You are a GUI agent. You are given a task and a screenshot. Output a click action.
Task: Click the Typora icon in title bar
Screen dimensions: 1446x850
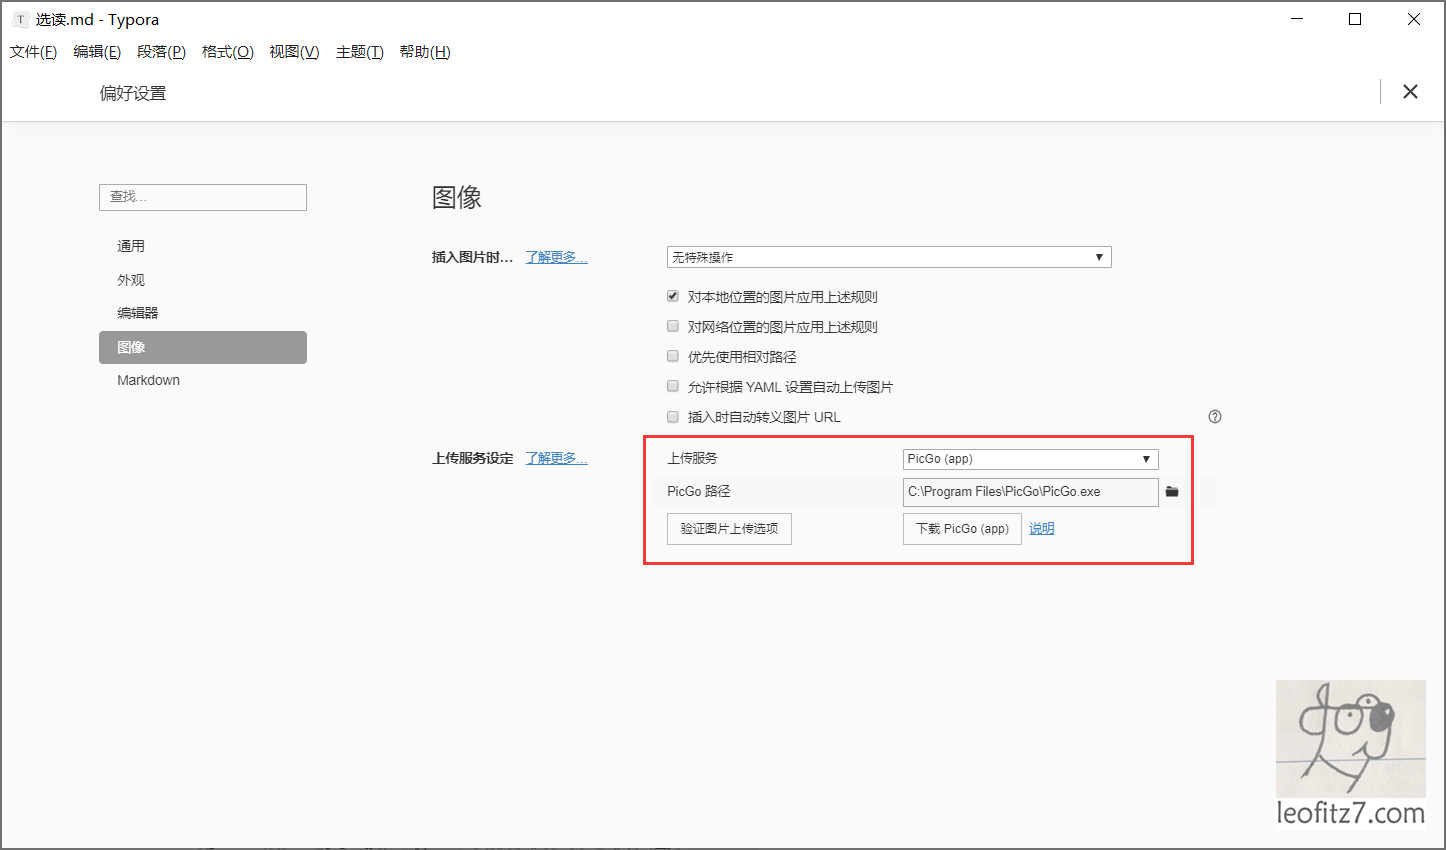20,19
